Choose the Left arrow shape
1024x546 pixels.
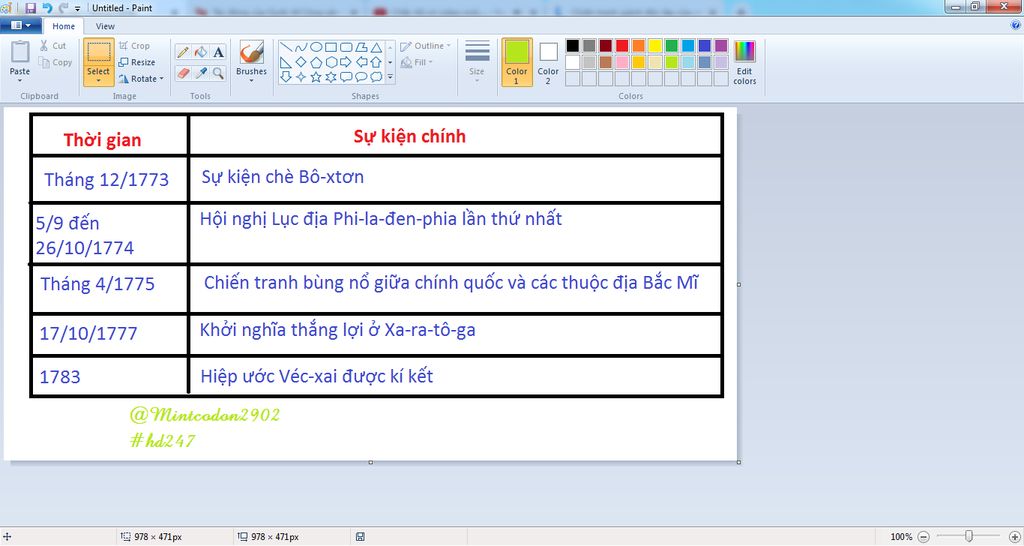[361, 62]
